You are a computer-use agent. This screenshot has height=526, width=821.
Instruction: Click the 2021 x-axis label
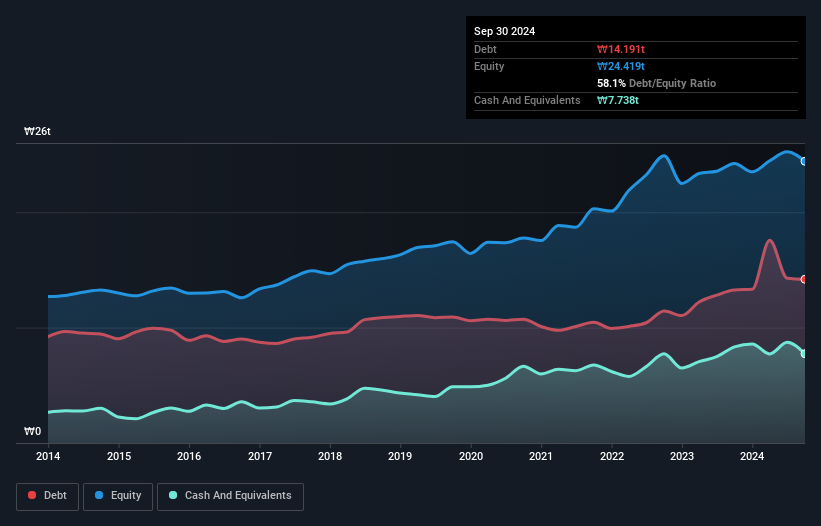point(541,456)
